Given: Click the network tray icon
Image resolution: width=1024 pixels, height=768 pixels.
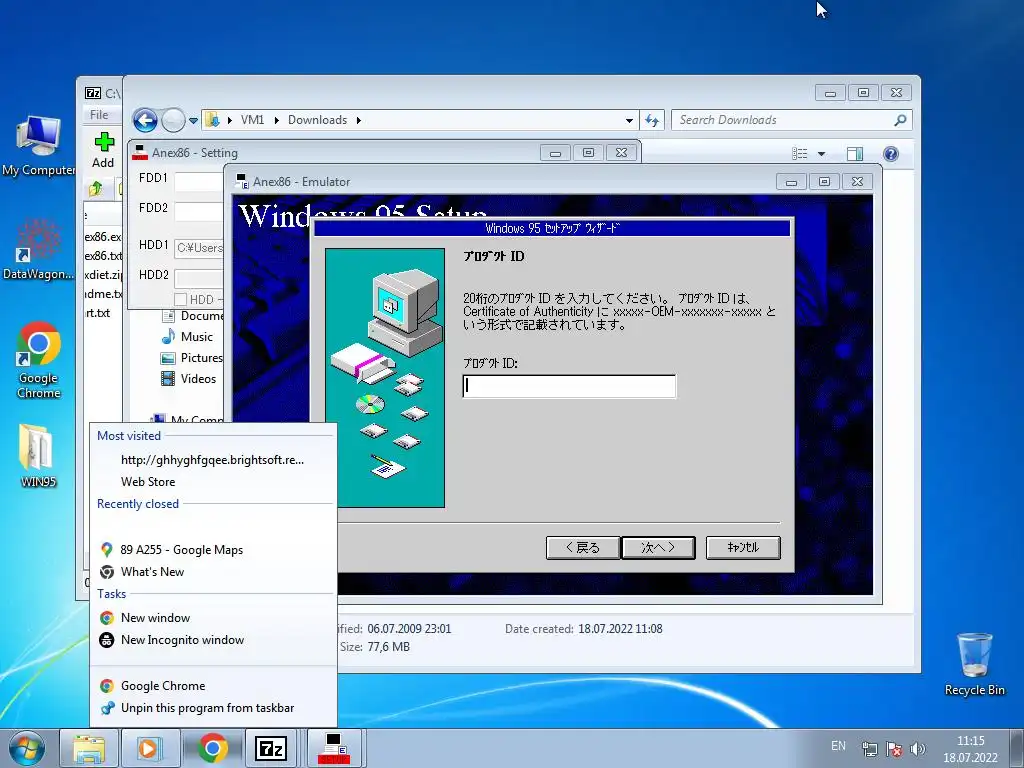Looking at the screenshot, I should 869,748.
